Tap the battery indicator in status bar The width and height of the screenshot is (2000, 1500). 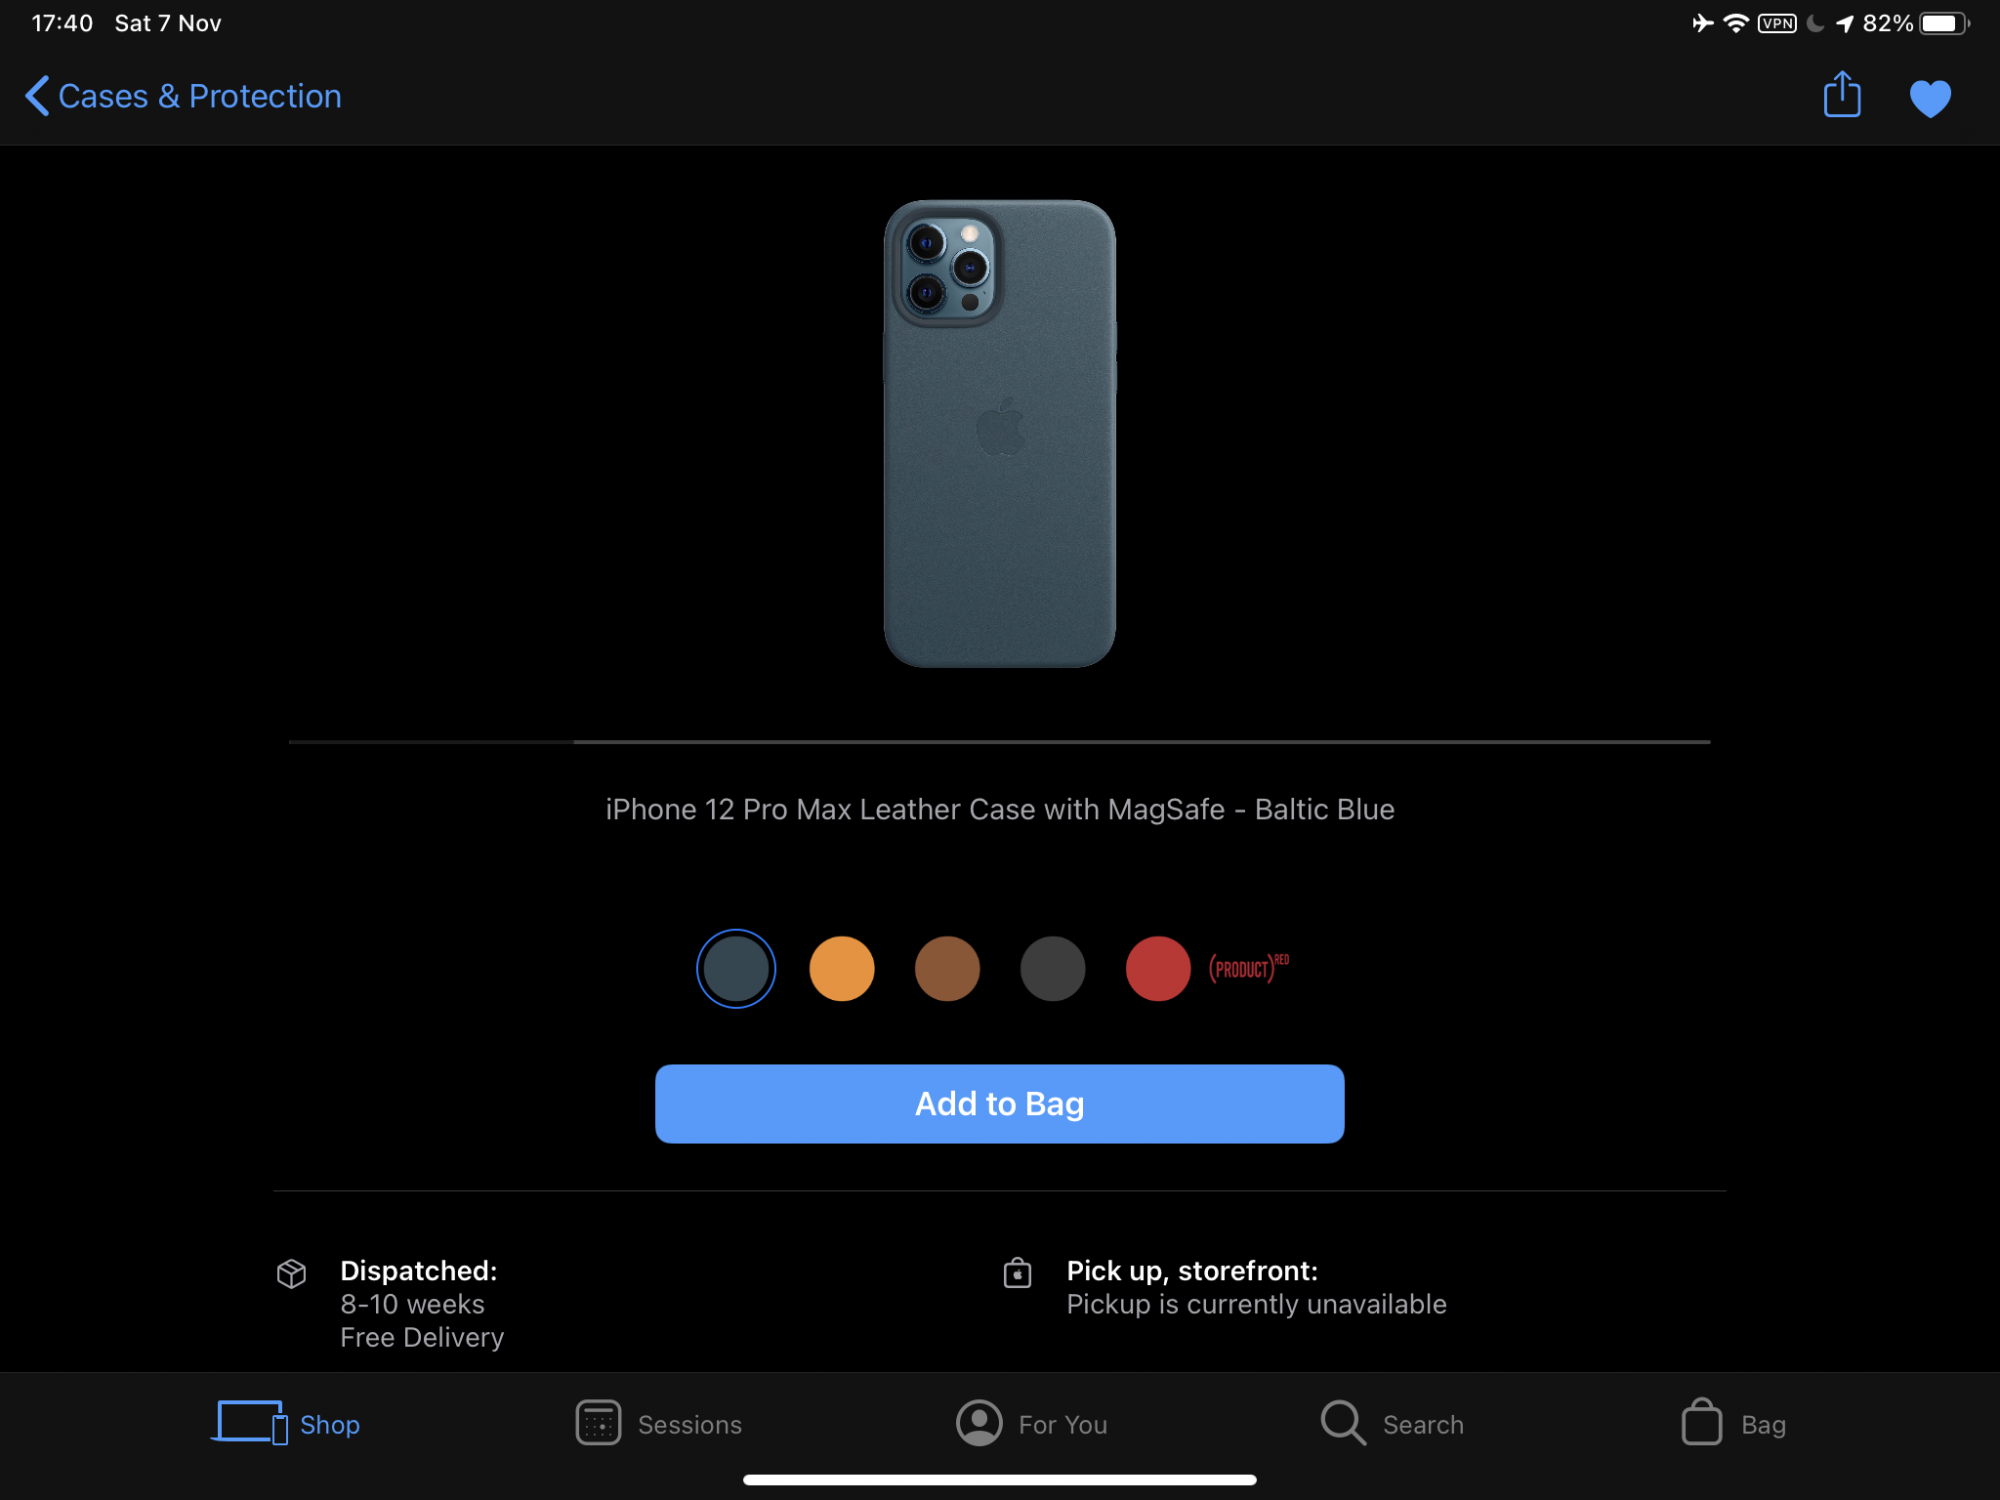point(1942,23)
